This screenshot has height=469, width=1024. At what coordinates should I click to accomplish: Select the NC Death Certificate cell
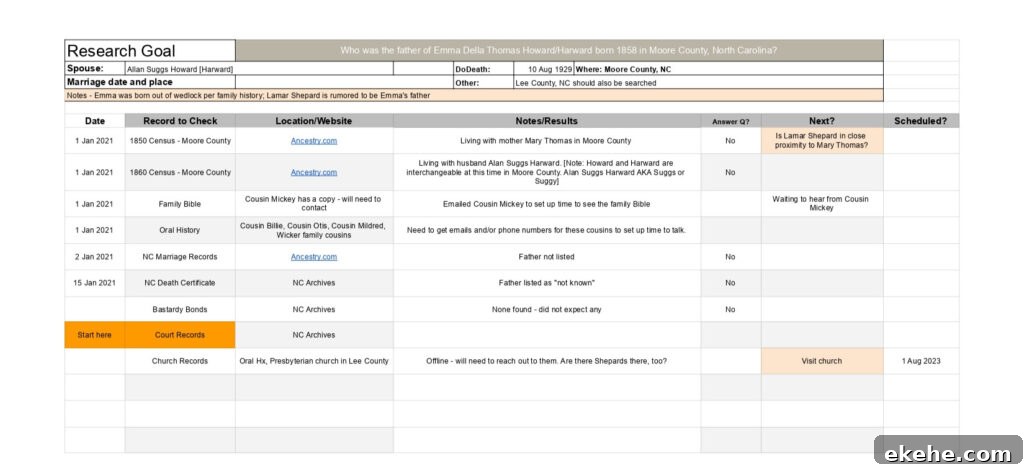click(180, 283)
